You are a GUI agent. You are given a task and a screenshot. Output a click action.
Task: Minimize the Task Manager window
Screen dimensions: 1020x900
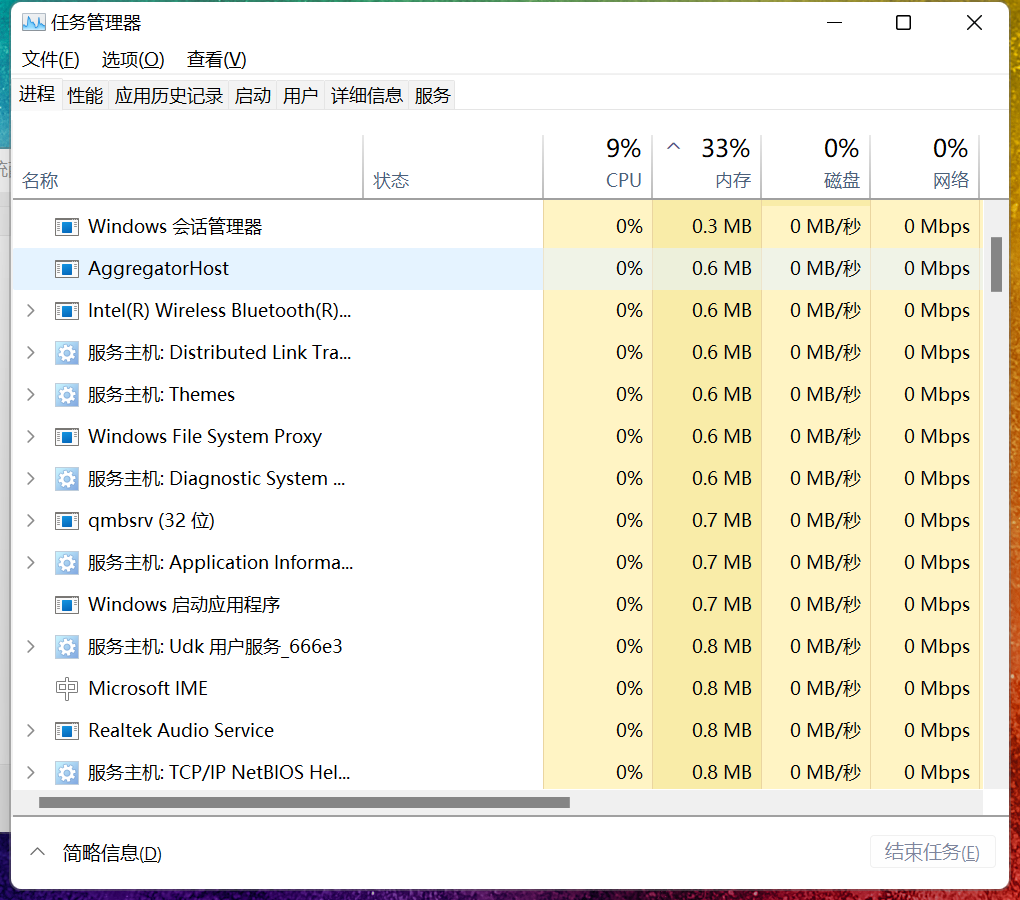click(x=835, y=23)
